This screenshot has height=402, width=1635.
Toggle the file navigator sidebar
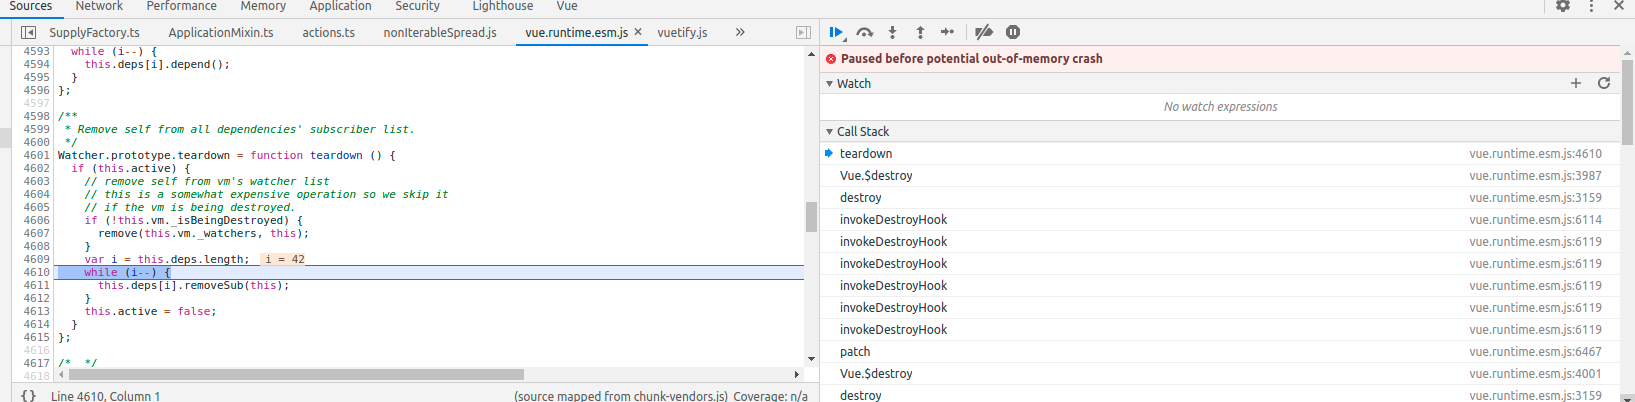29,33
